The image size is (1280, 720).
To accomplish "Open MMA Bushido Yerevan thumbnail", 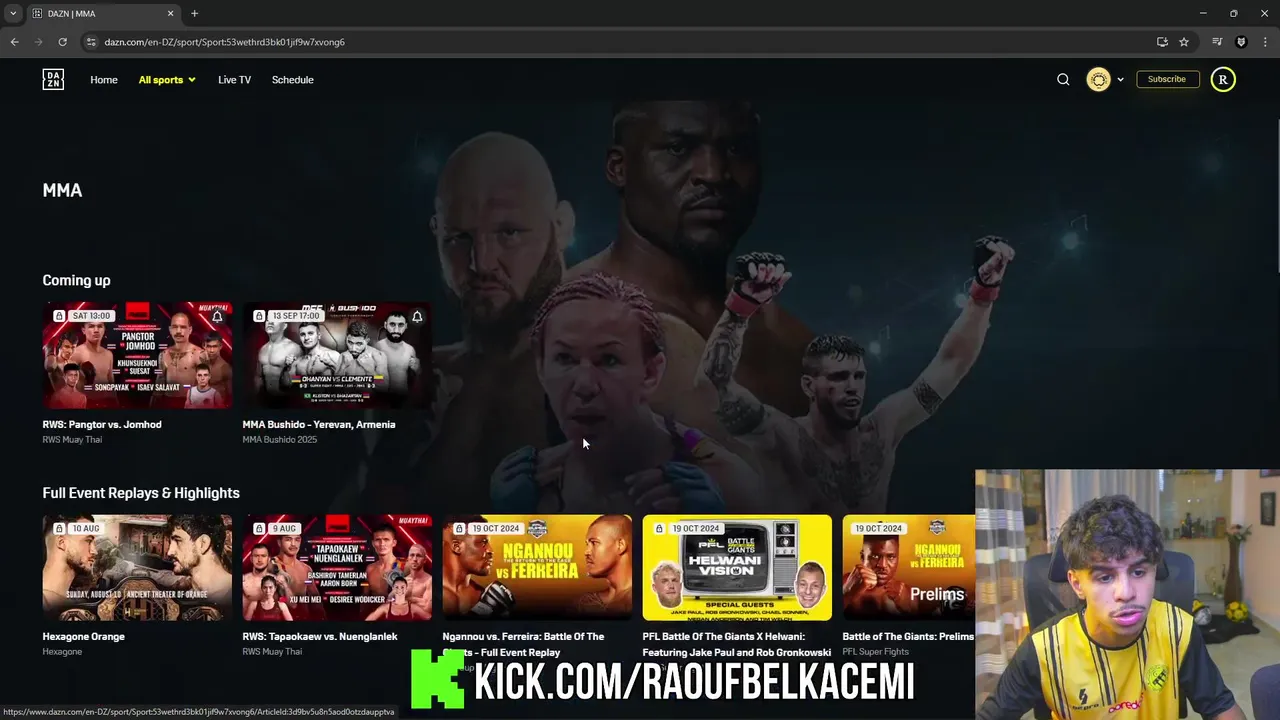I will [x=337, y=355].
